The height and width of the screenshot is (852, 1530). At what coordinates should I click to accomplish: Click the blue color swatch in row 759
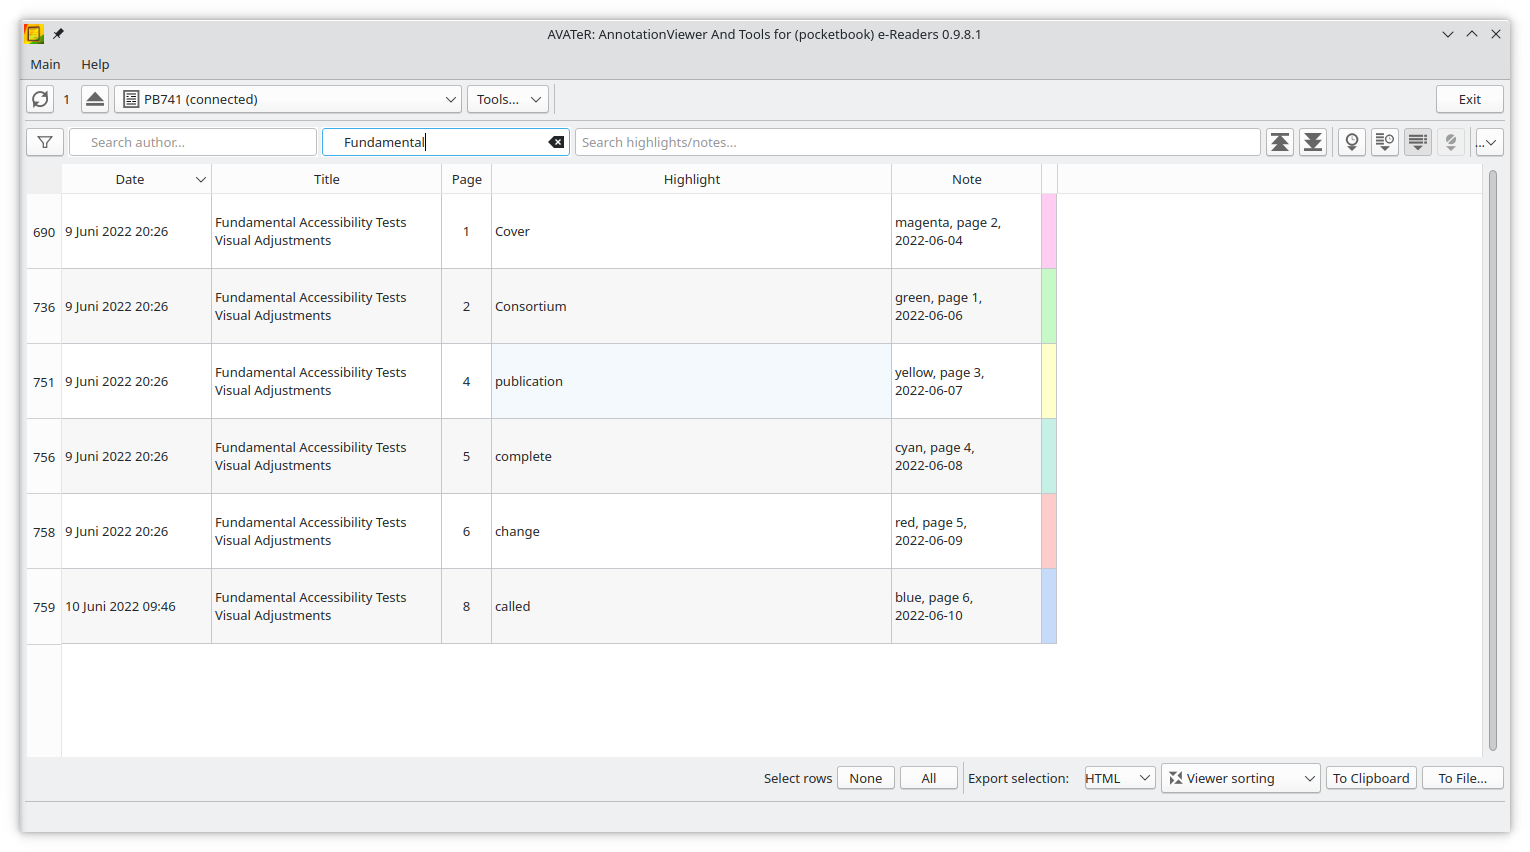coord(1049,606)
